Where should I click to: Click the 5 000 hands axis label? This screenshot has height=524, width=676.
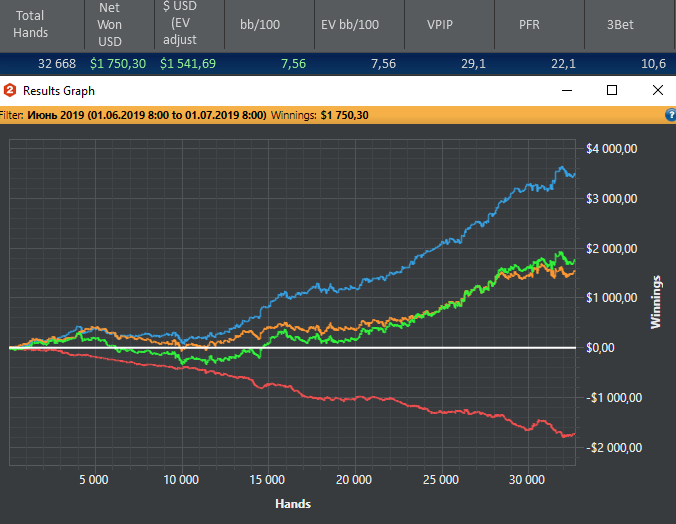(94, 480)
